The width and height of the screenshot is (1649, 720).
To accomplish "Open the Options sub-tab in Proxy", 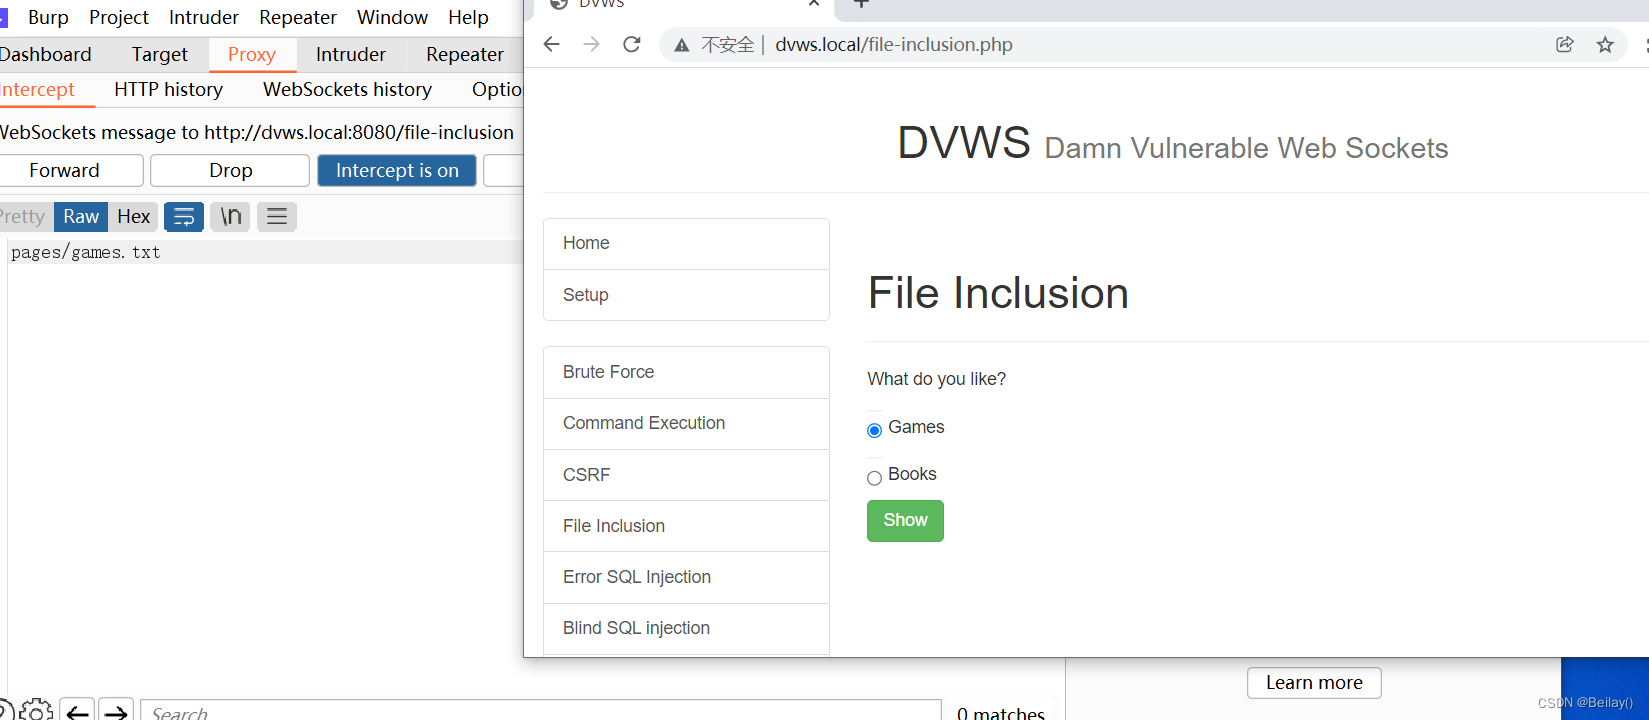I will (x=497, y=89).
